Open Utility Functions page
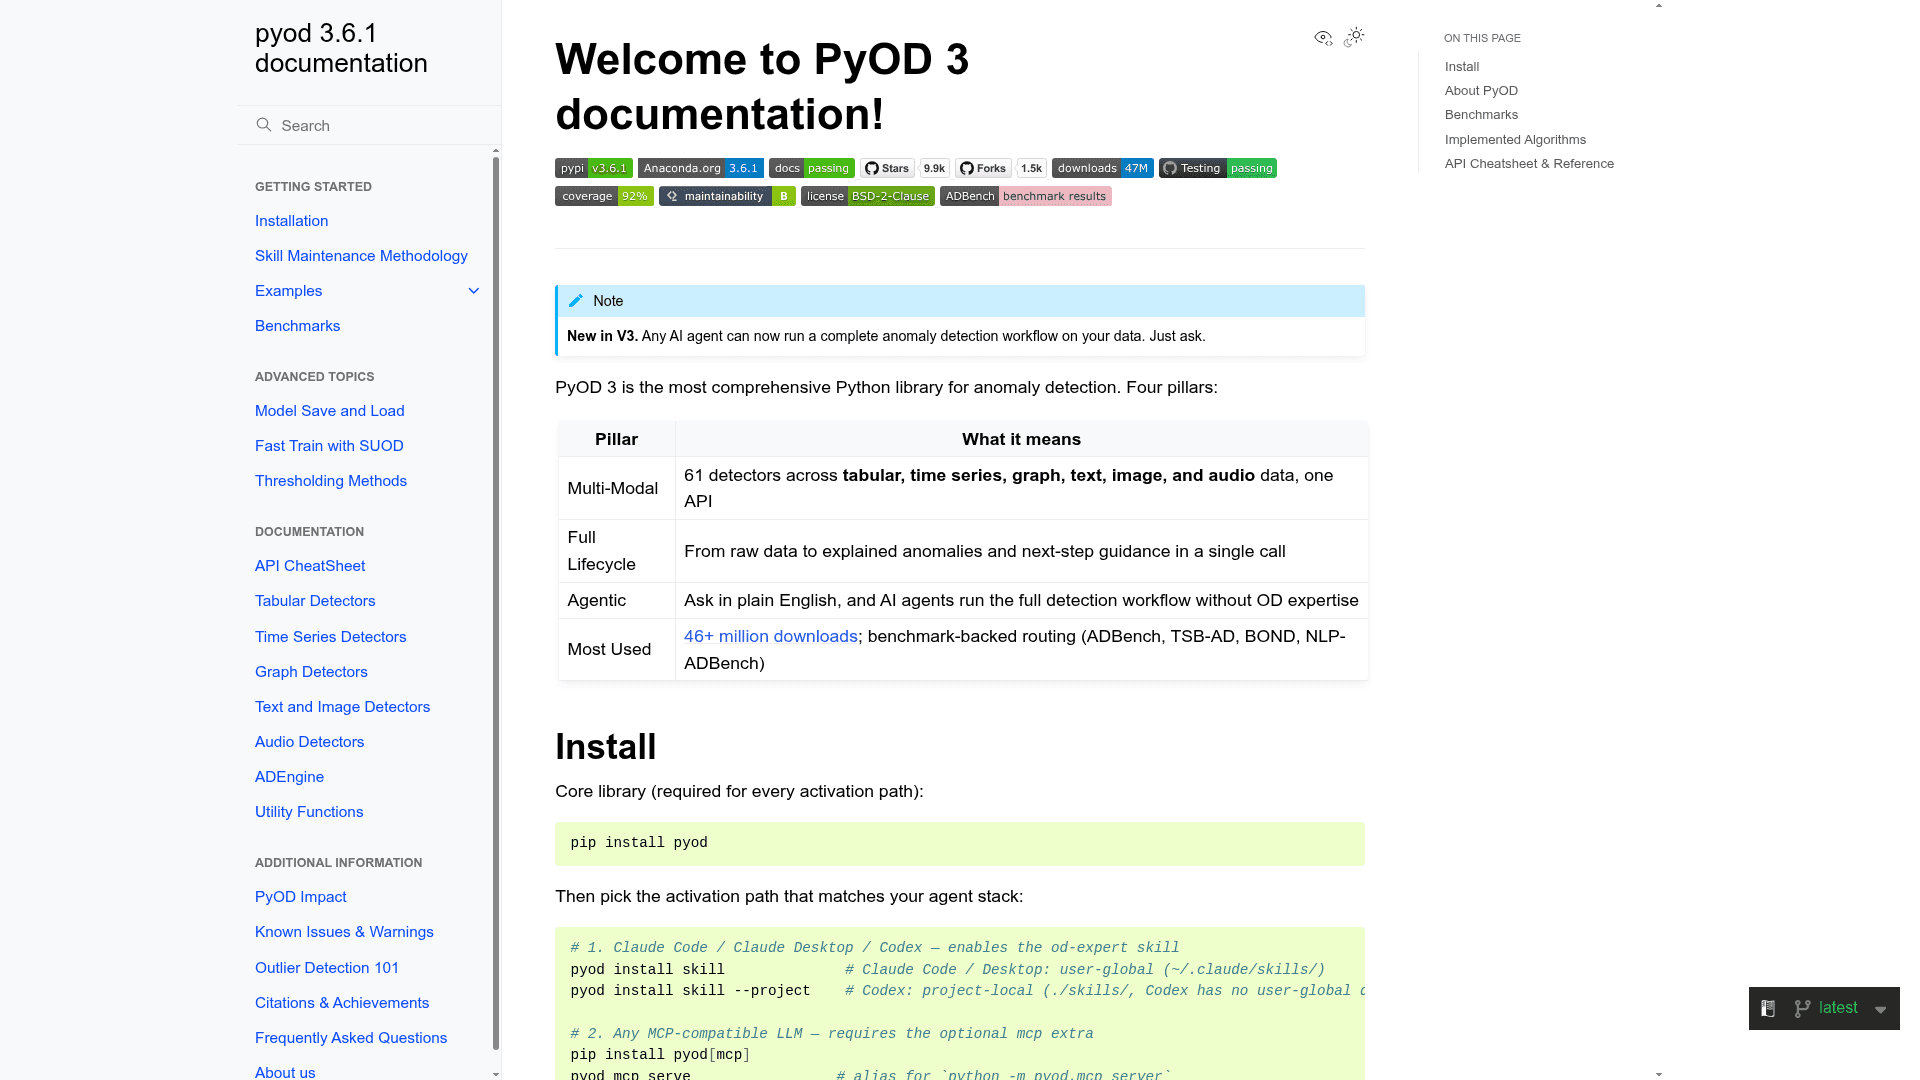This screenshot has height=1080, width=1920. [309, 812]
